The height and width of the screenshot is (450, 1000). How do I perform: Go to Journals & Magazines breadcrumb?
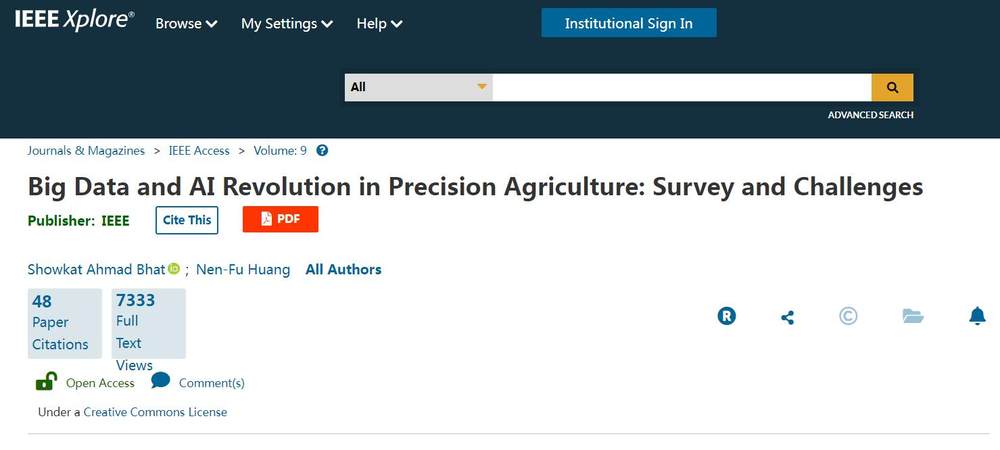point(86,151)
